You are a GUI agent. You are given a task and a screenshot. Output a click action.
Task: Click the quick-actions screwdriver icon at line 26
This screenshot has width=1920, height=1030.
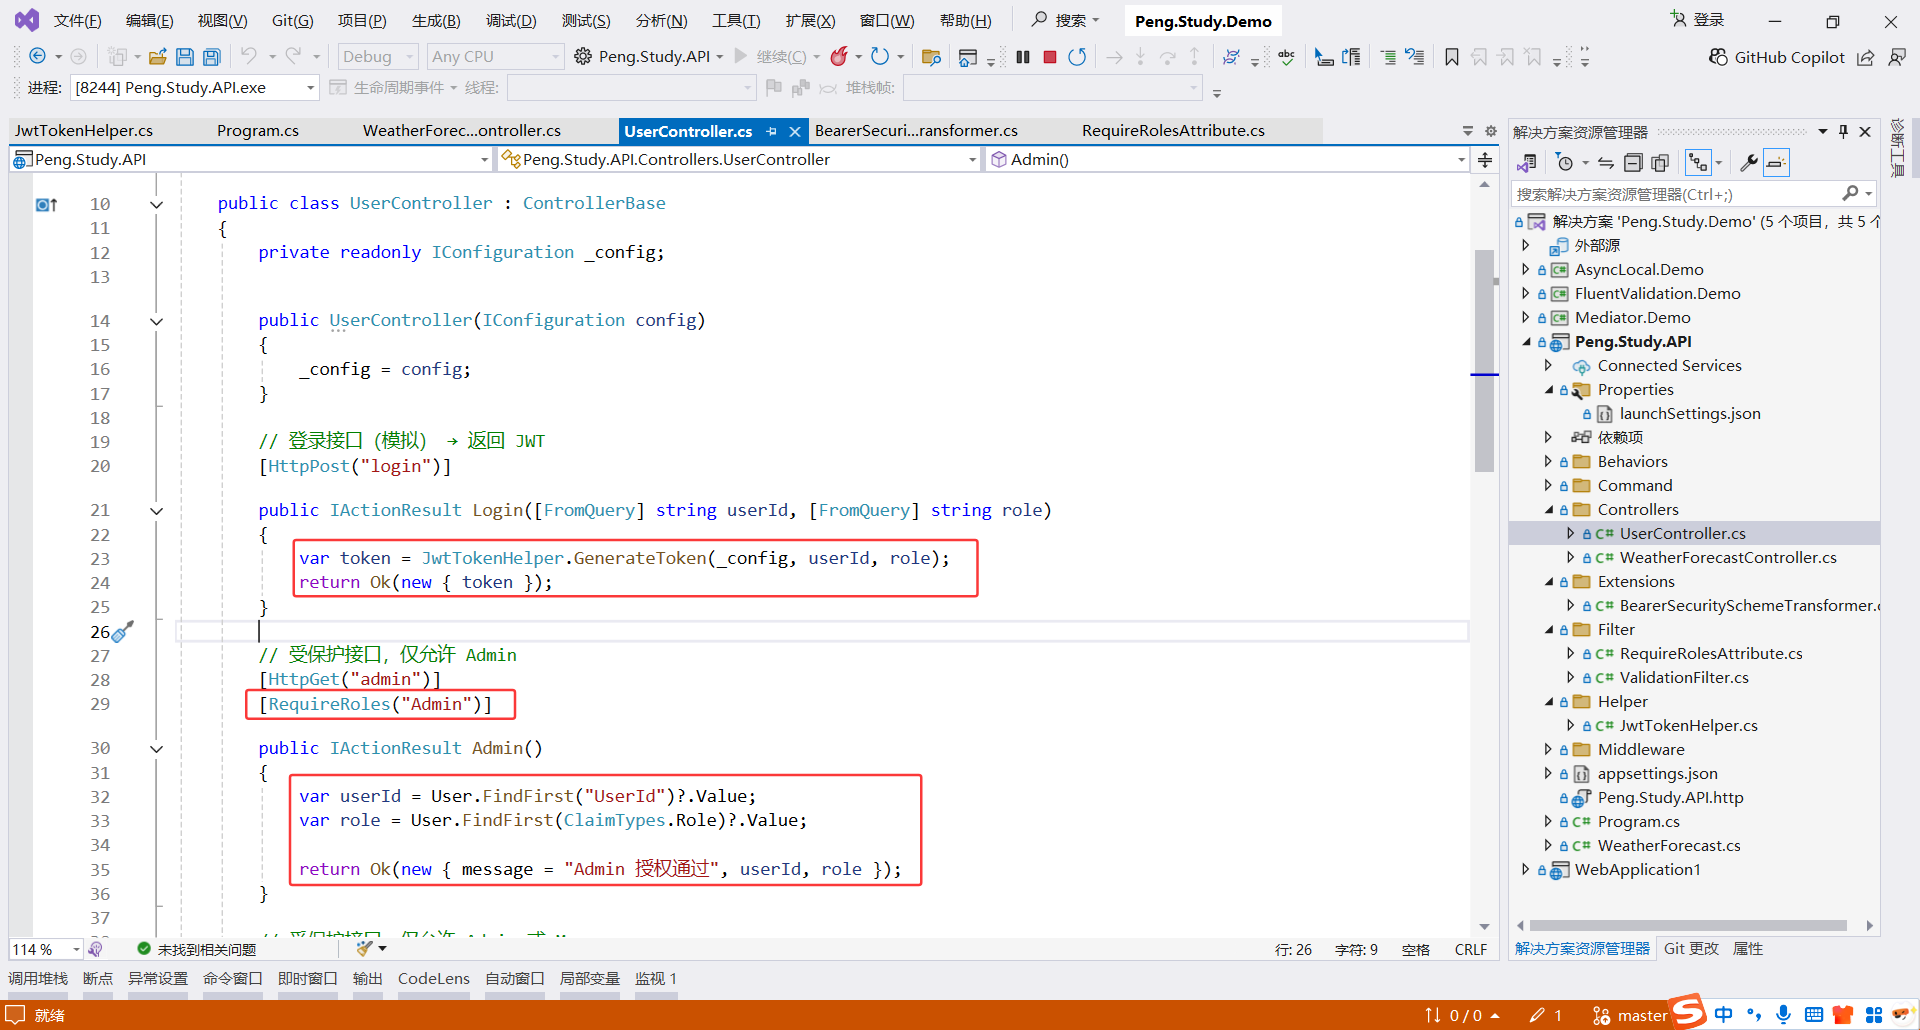(x=123, y=631)
